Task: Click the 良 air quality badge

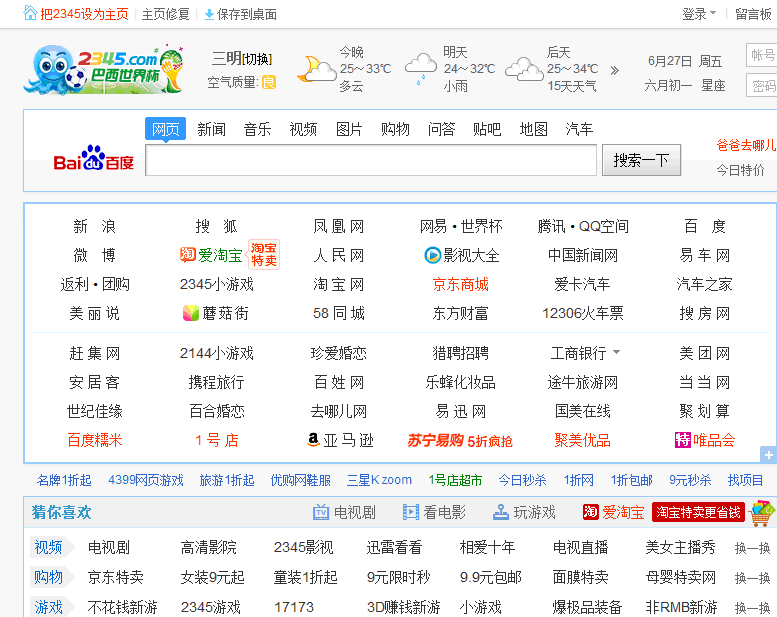Action: point(269,82)
